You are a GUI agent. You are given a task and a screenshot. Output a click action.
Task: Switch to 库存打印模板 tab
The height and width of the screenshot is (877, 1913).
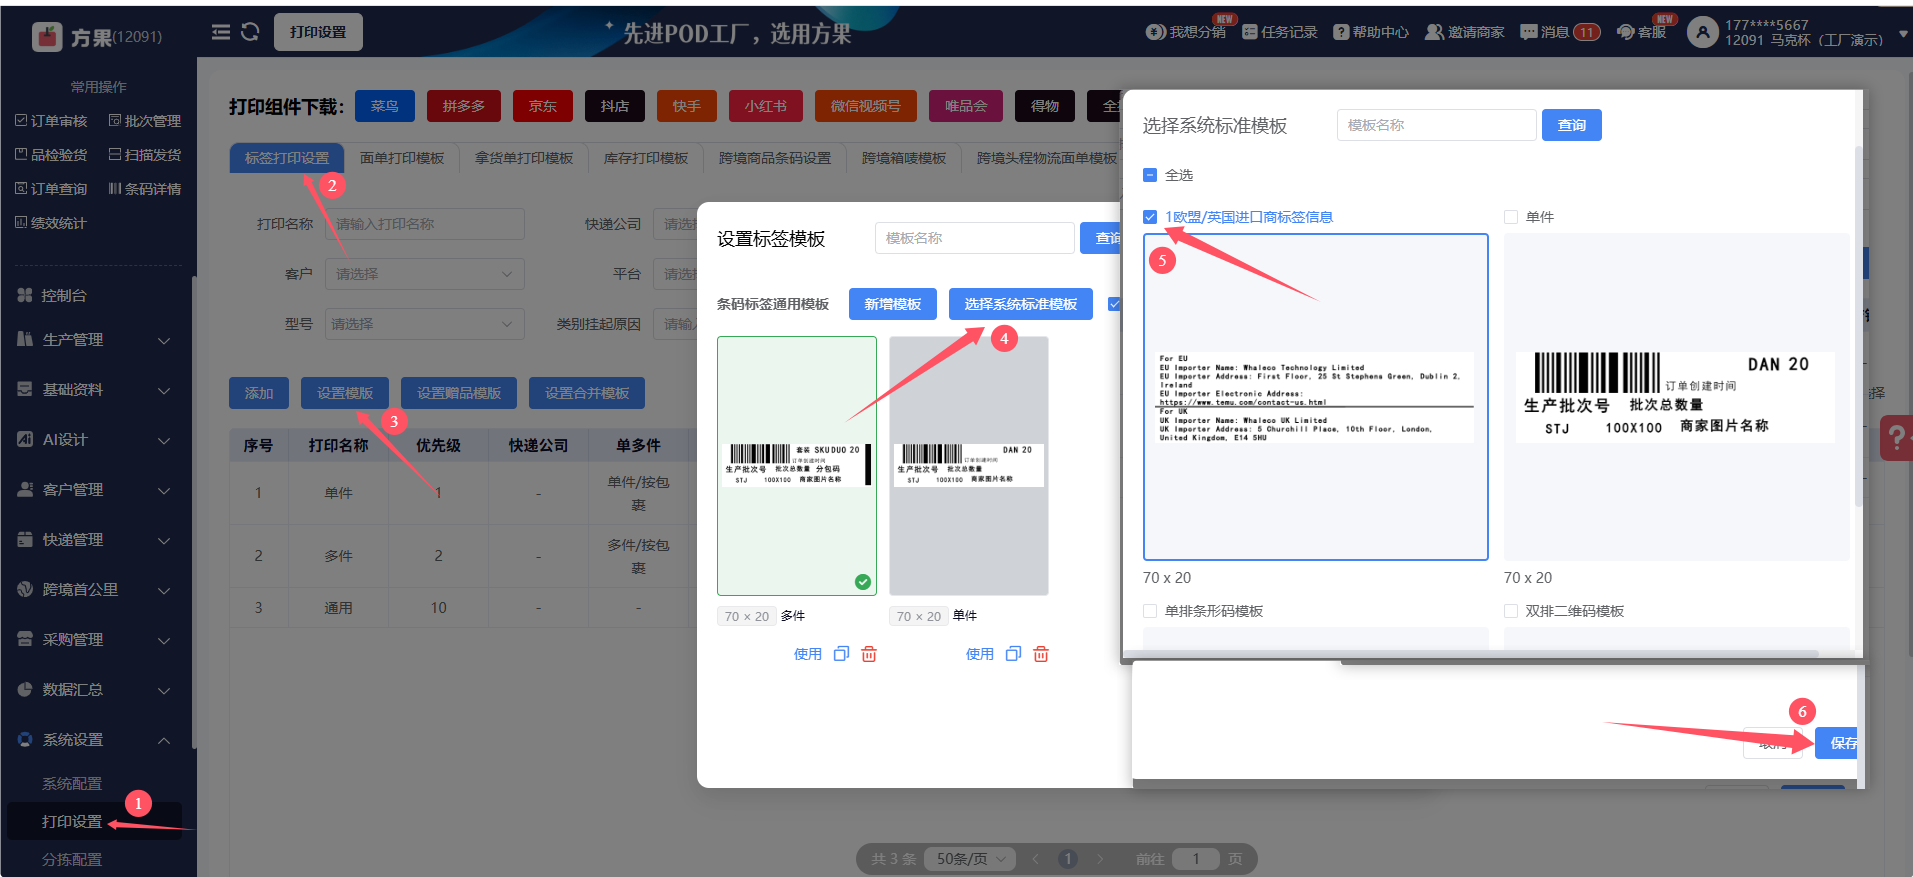[646, 158]
